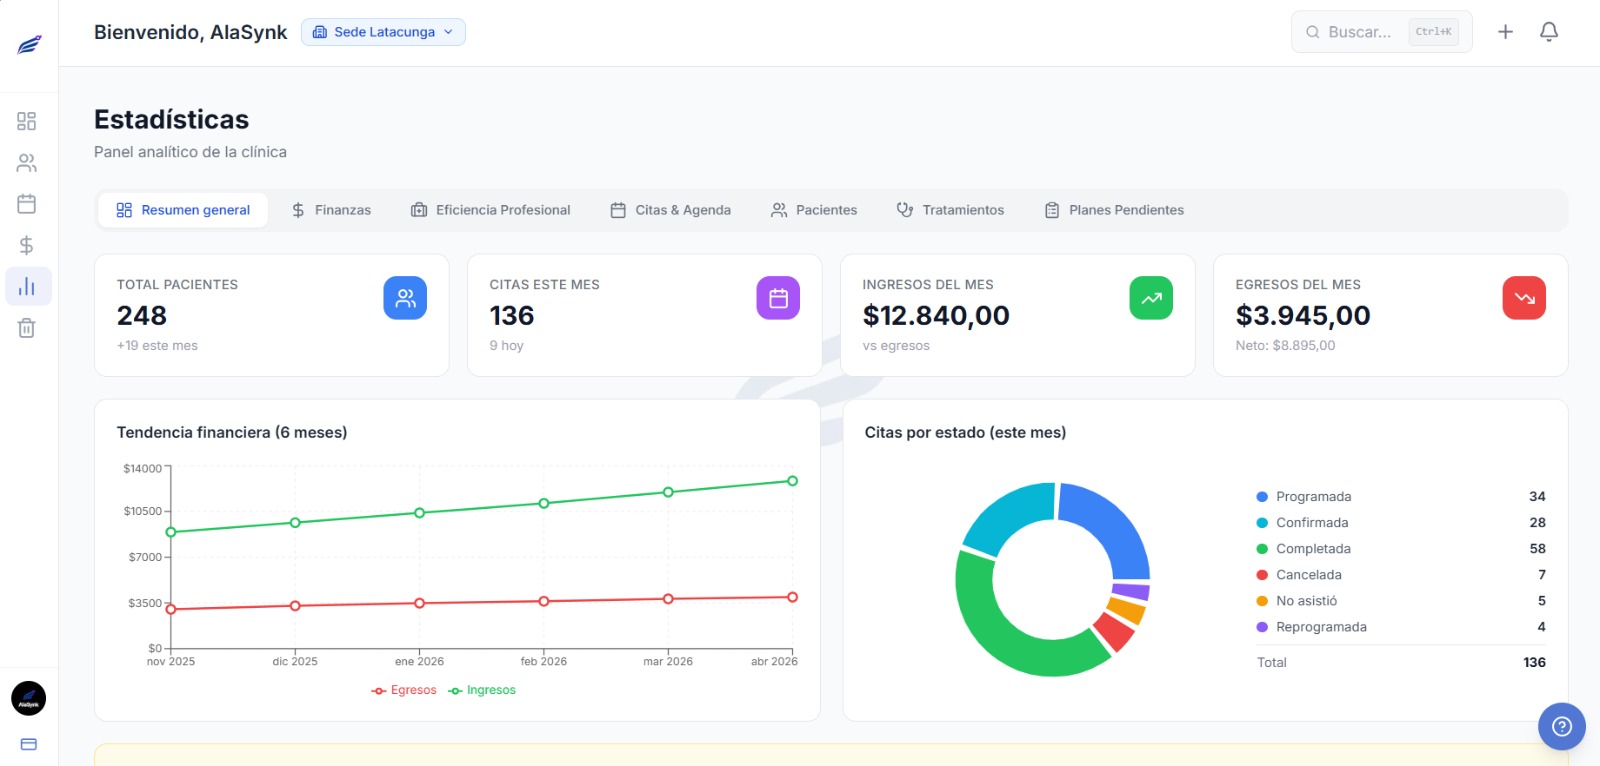
Task: Open the patients icon in sidebar
Action: [27, 163]
